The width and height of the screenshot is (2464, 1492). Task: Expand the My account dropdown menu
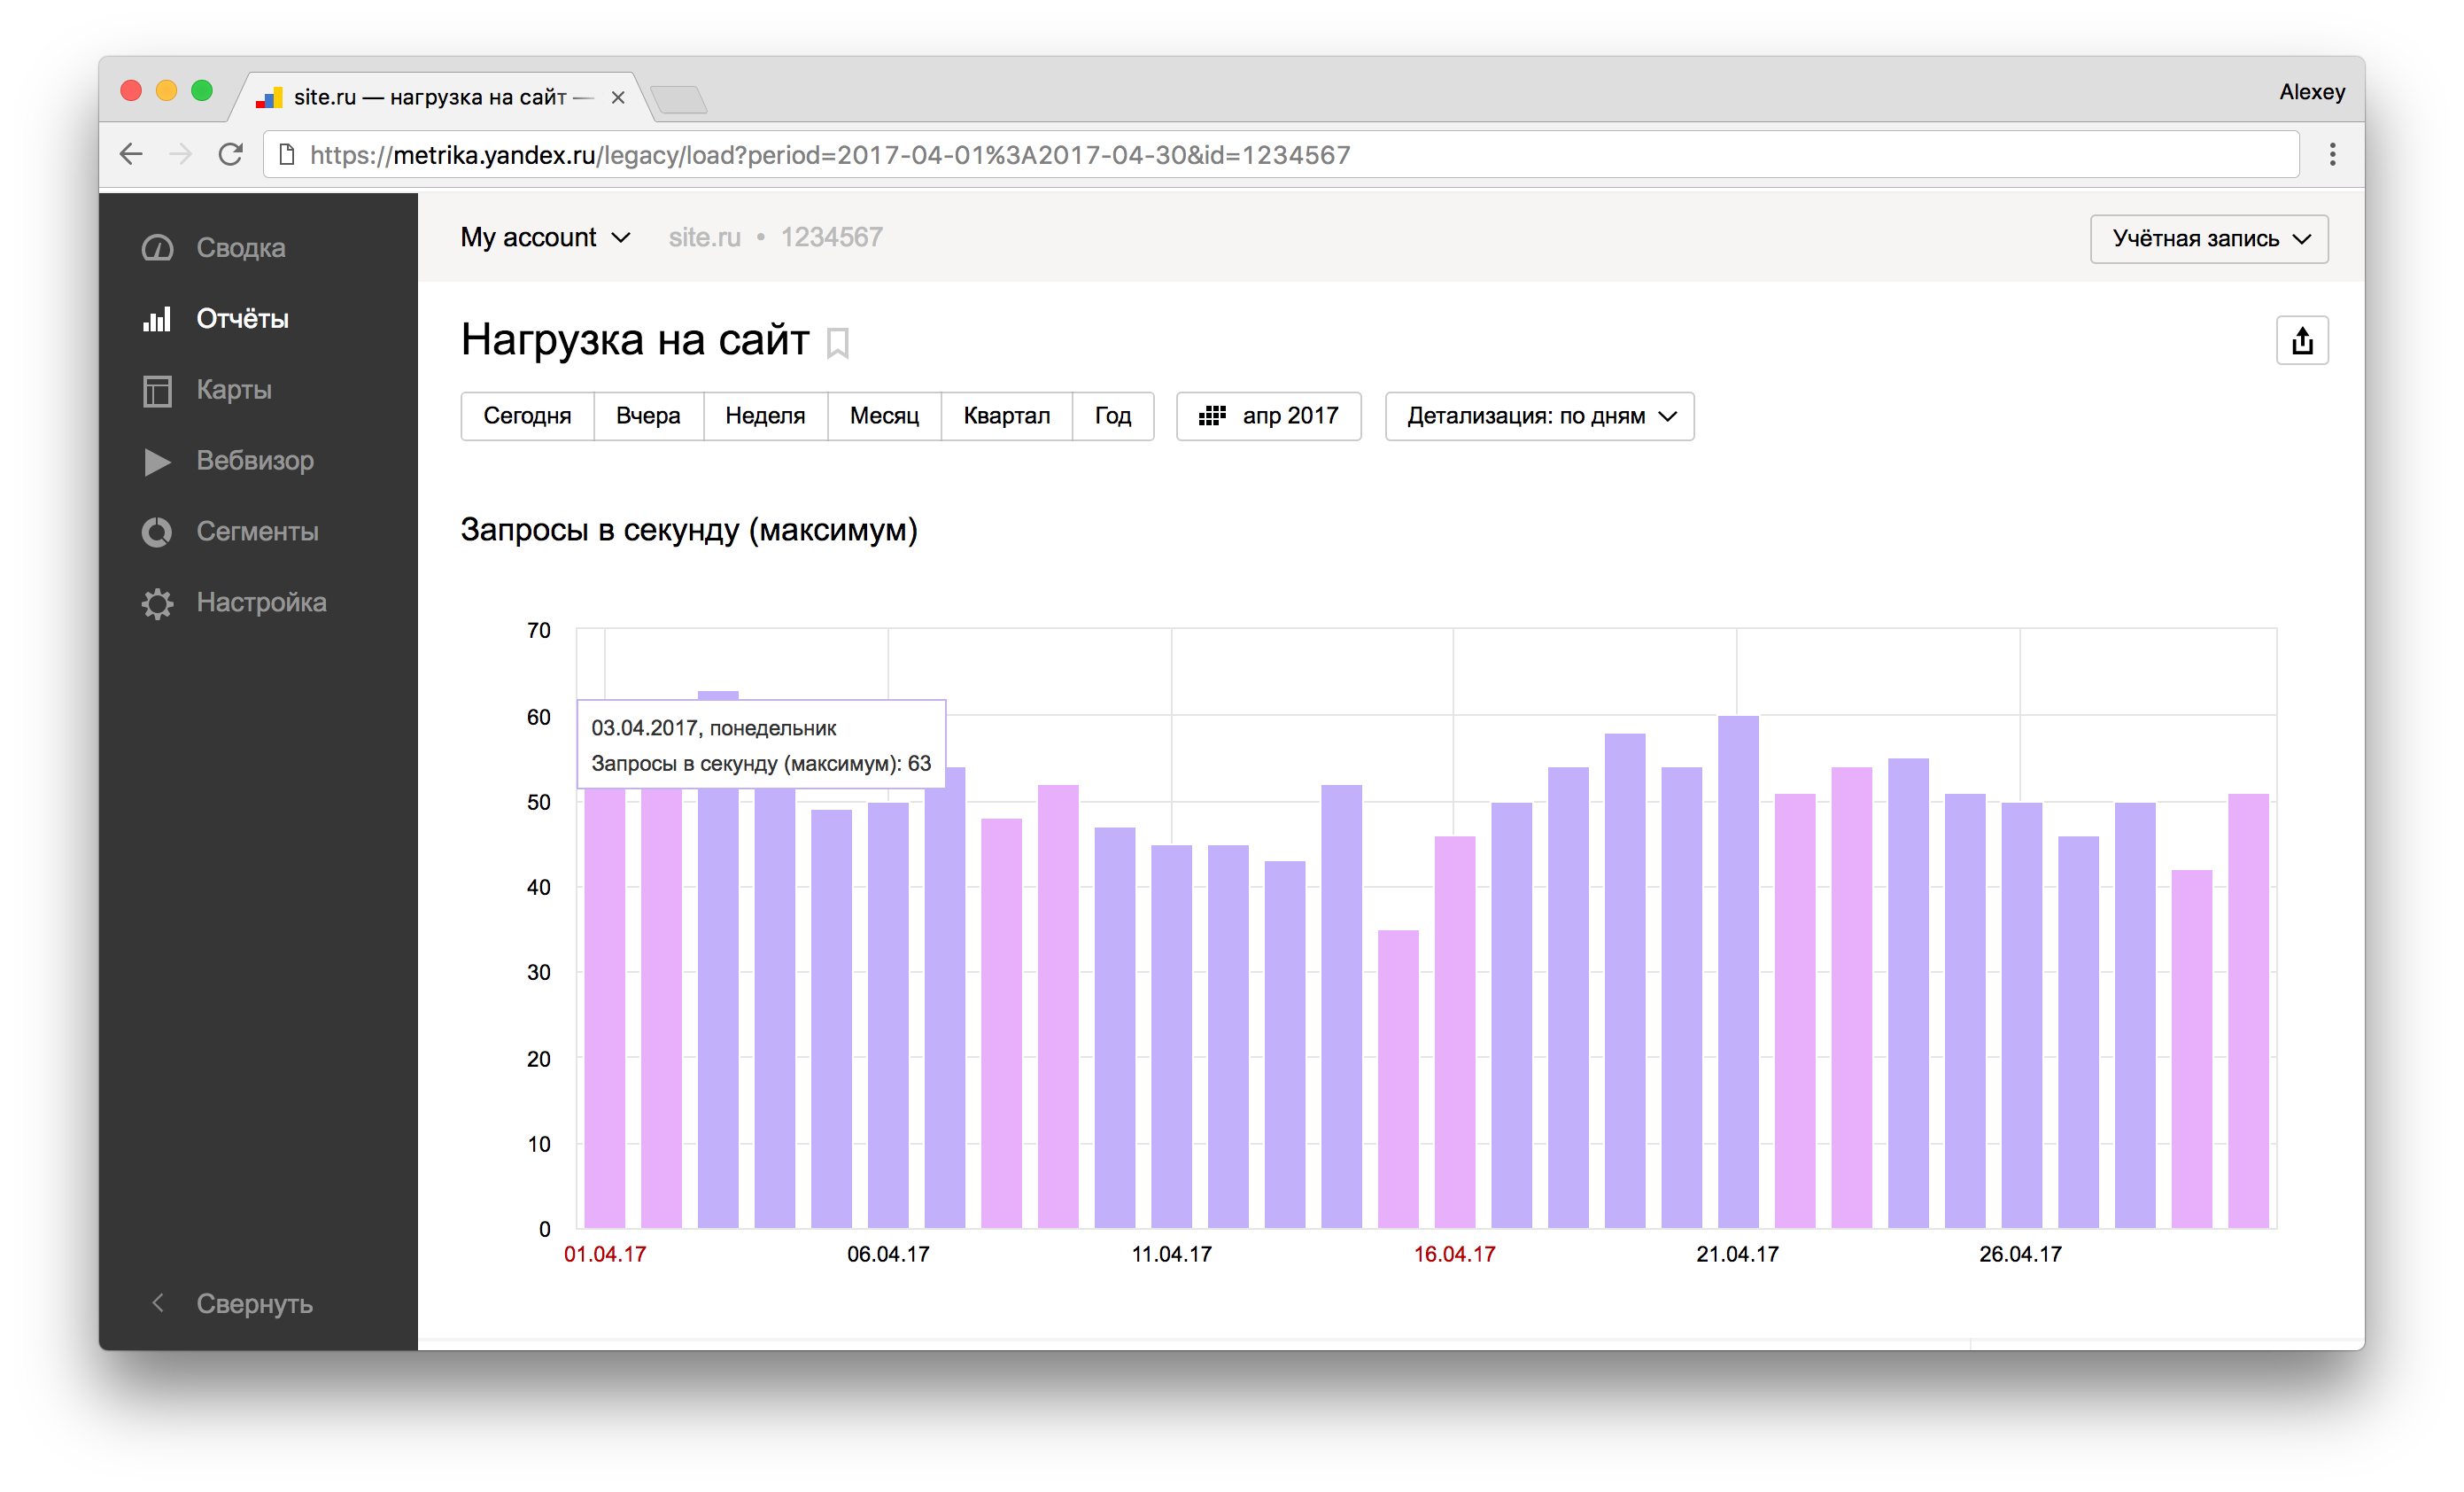544,237
